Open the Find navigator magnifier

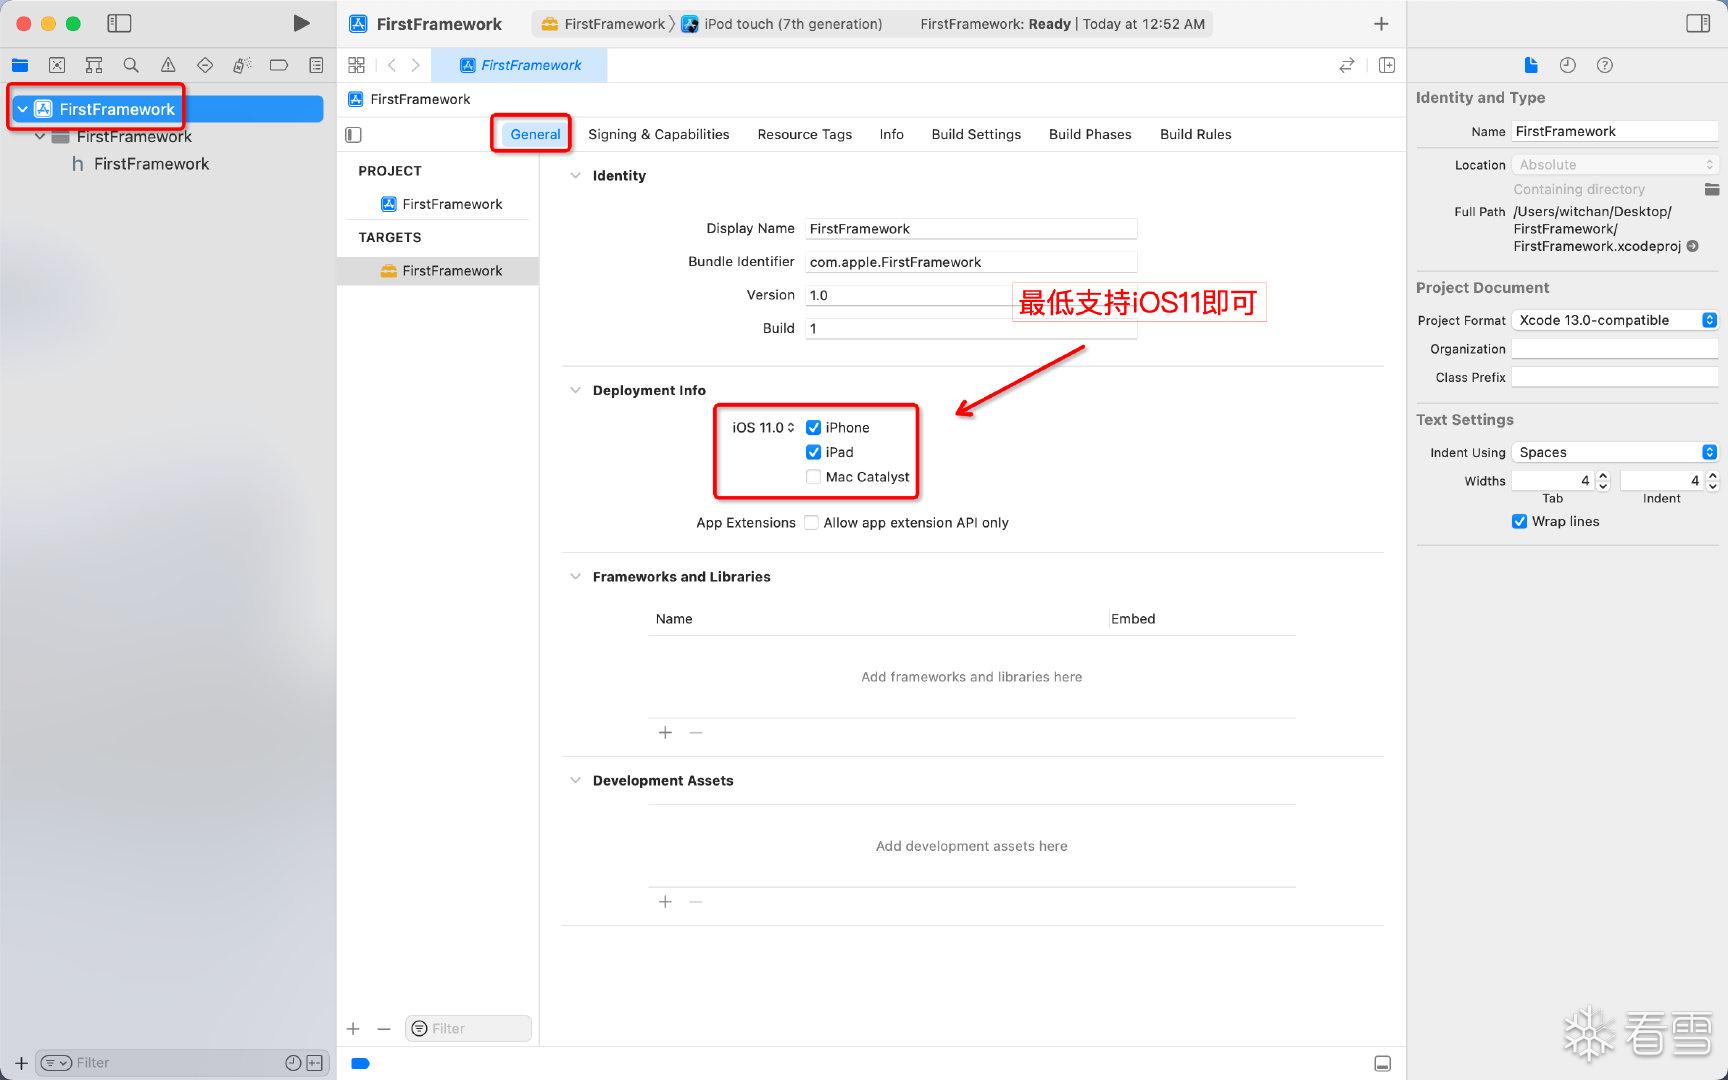(131, 65)
